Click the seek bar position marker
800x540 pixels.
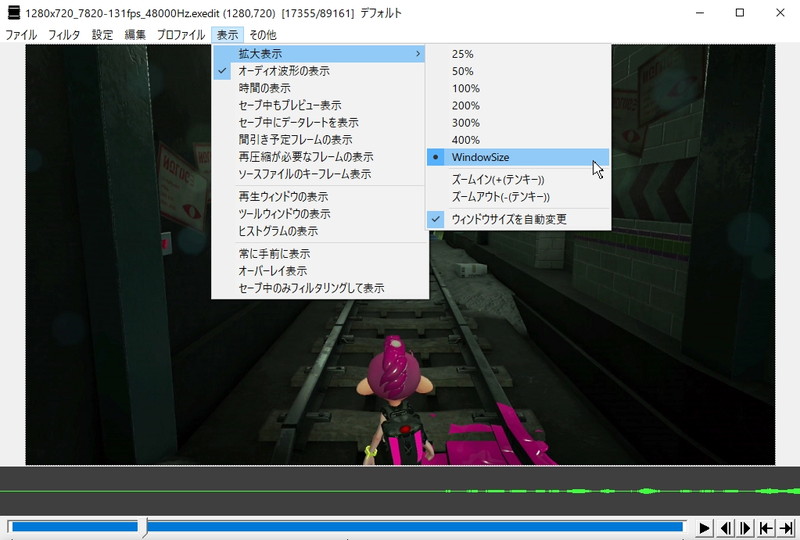pyautogui.click(x=144, y=527)
